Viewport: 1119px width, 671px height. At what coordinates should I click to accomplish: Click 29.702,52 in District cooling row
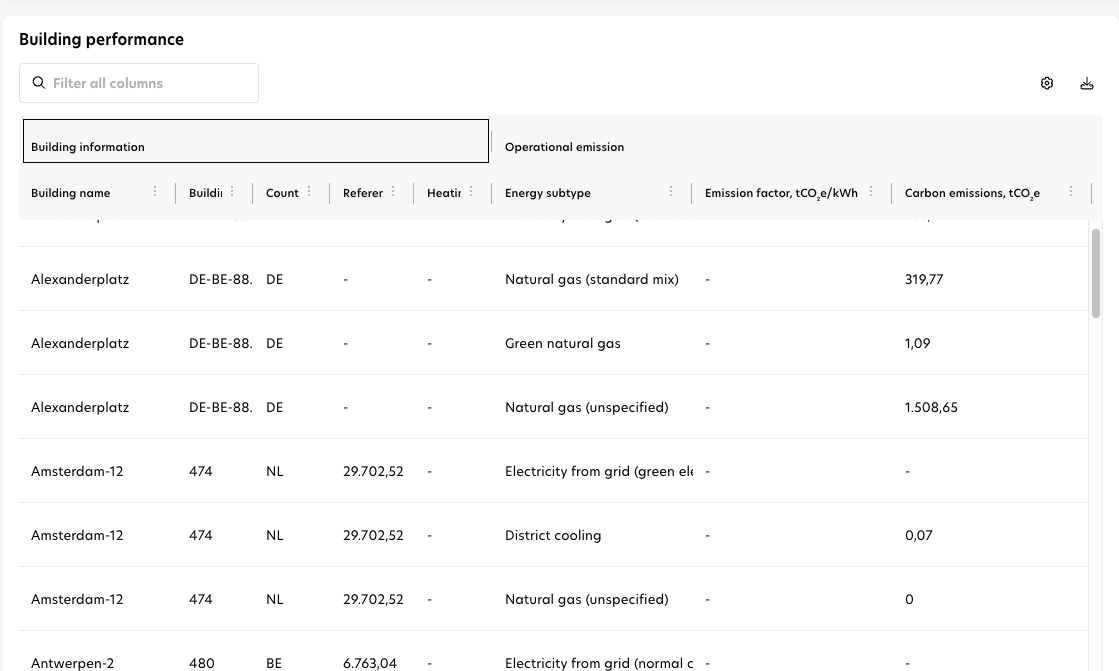click(x=373, y=535)
